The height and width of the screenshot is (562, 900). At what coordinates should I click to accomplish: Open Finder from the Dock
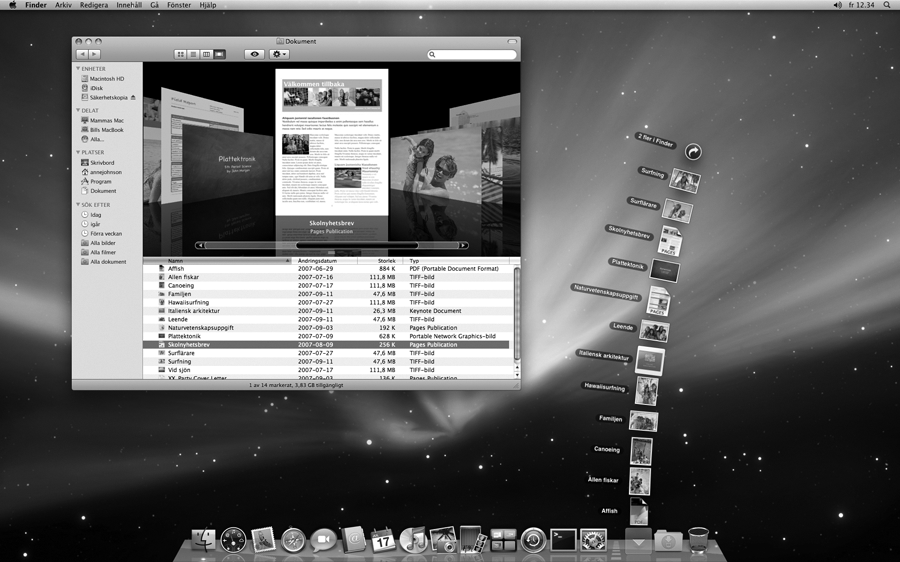203,540
